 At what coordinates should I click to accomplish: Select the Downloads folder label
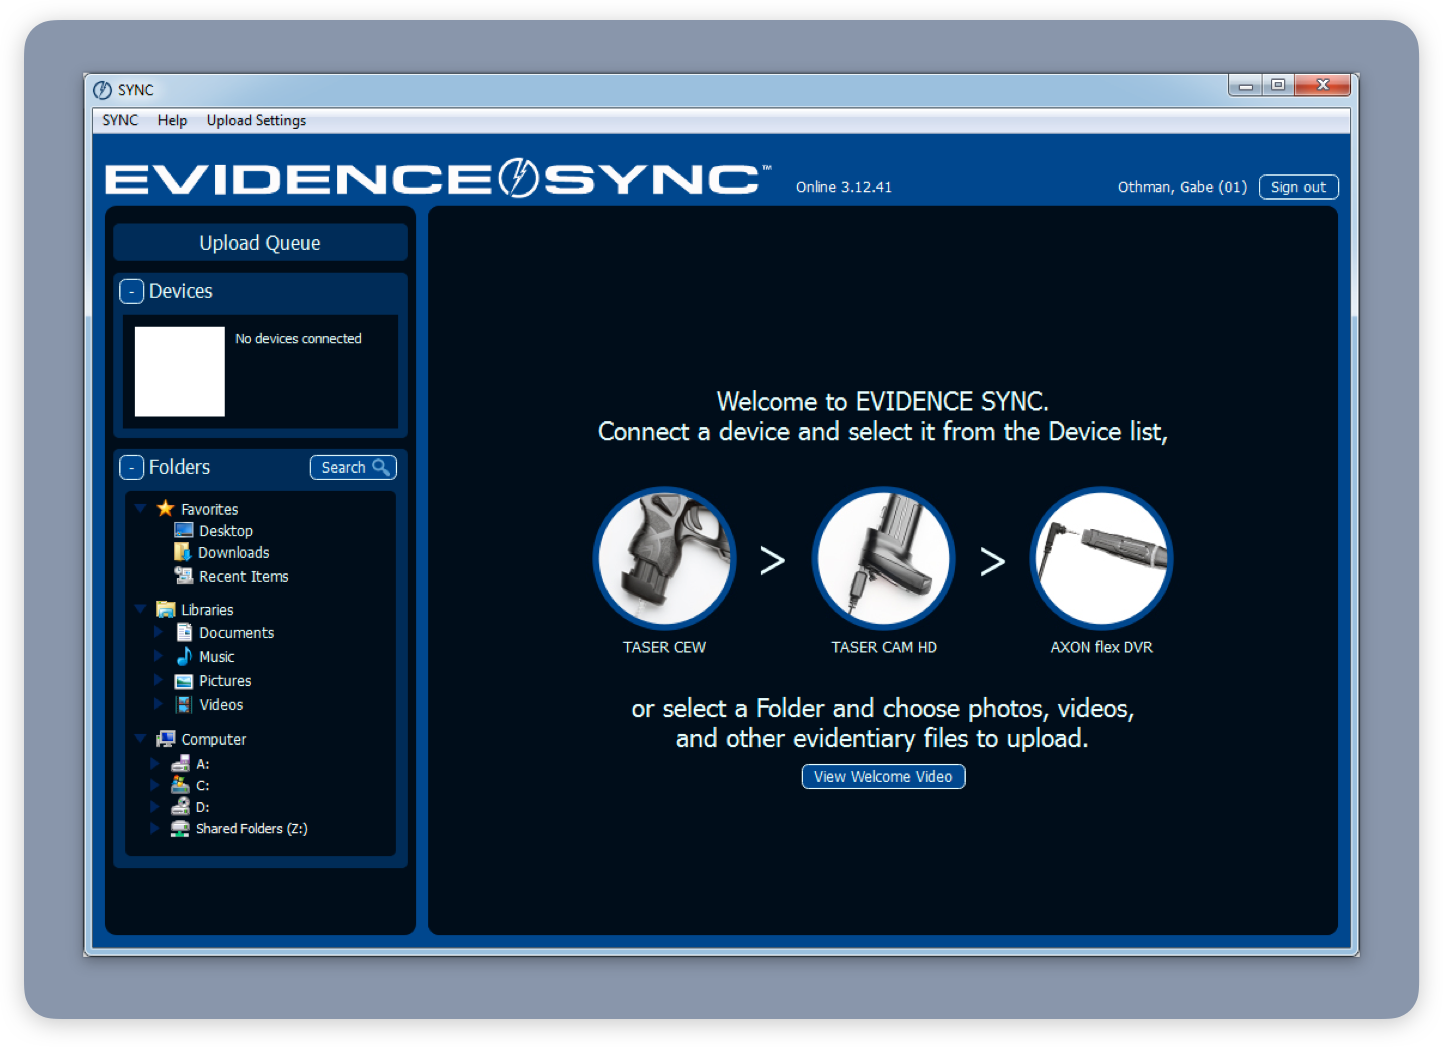234,553
